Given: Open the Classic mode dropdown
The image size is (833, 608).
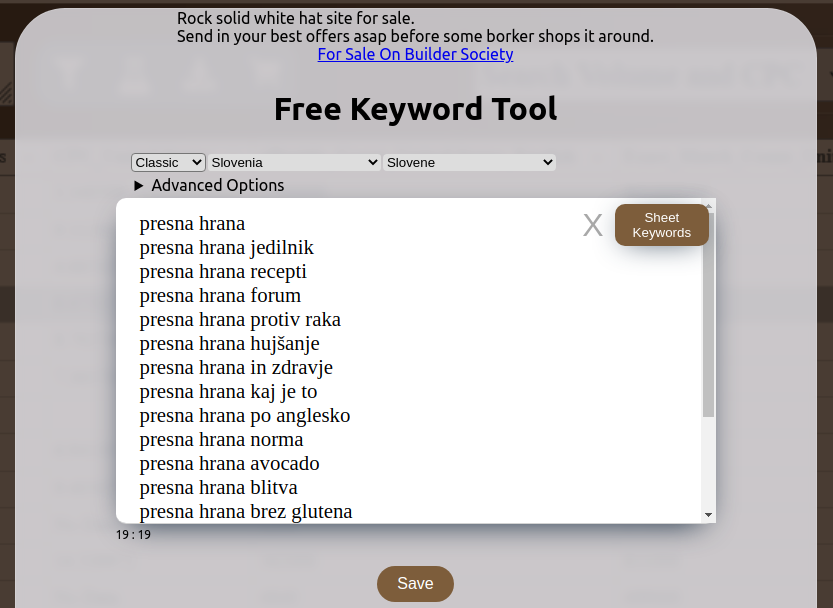Looking at the screenshot, I should pos(168,162).
